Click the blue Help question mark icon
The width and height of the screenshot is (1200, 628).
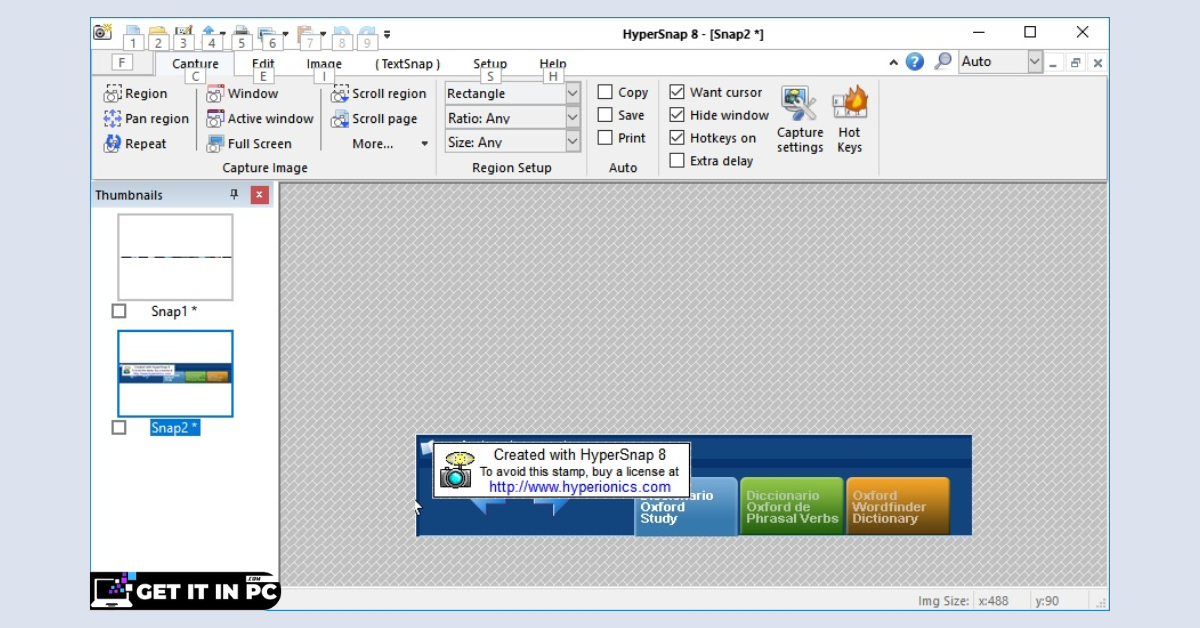click(915, 62)
